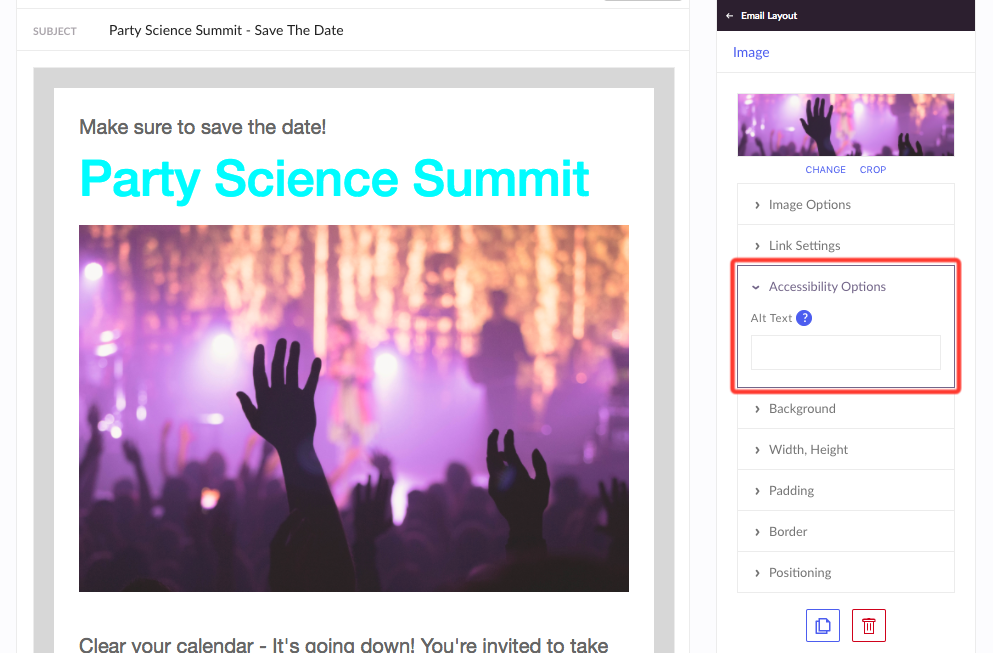
Task: Click the Party Science Summit headline
Action: coord(334,179)
